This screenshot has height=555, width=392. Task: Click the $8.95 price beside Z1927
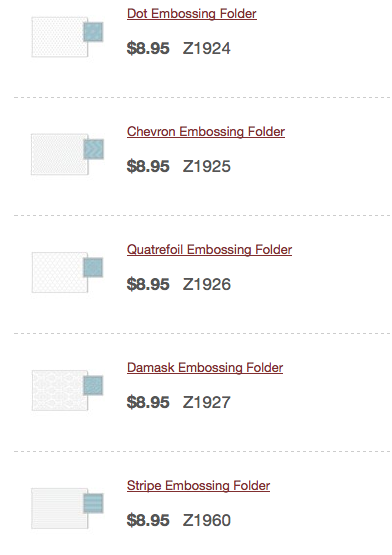click(x=148, y=402)
